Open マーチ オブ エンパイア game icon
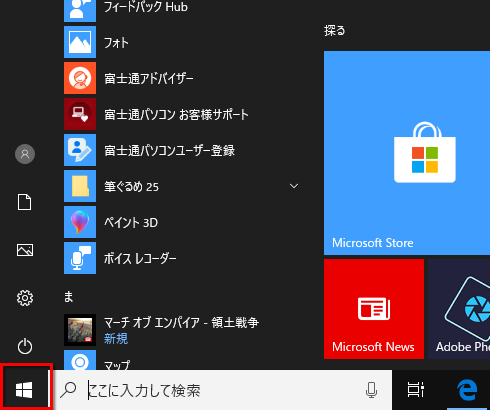The image size is (490, 410). point(80,330)
